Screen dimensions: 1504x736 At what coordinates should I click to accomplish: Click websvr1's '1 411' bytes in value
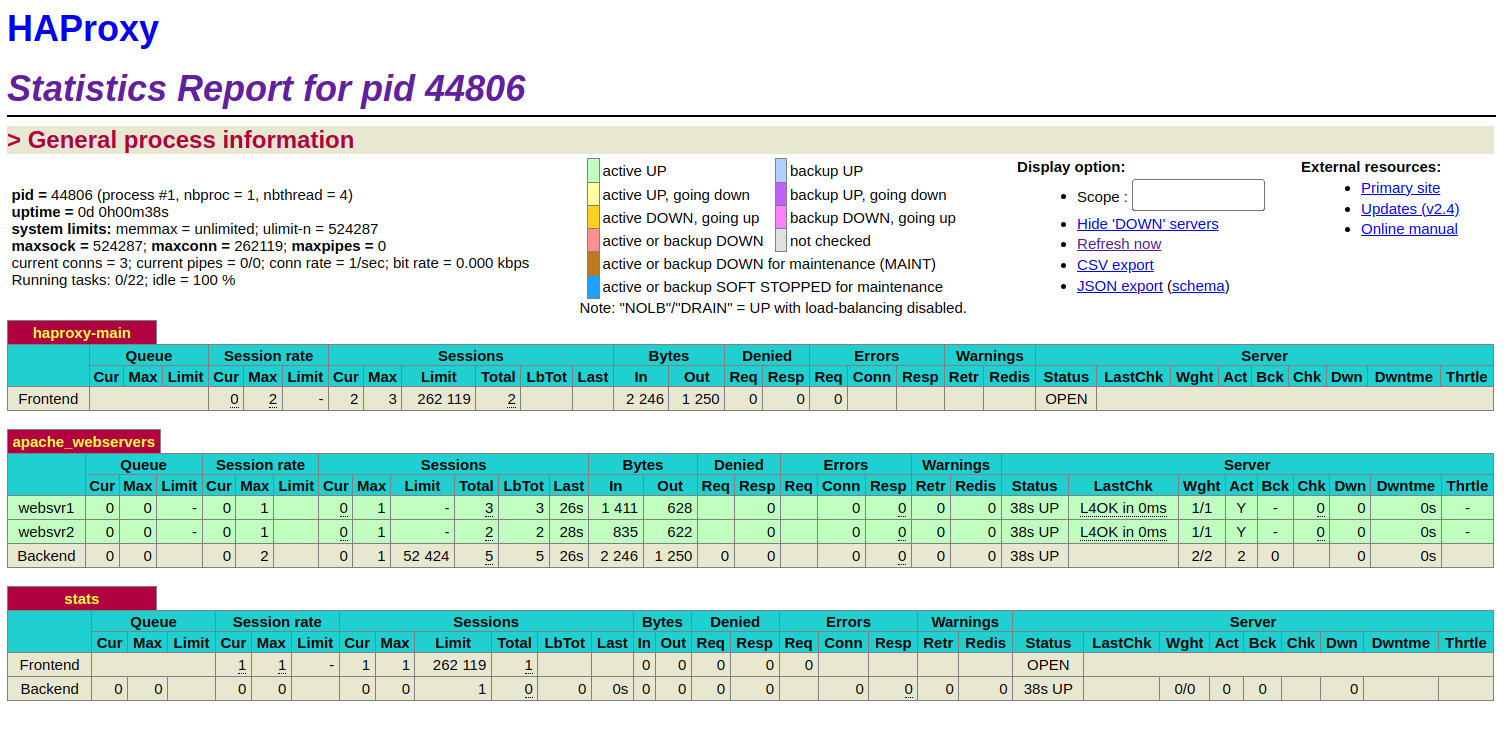coord(619,508)
